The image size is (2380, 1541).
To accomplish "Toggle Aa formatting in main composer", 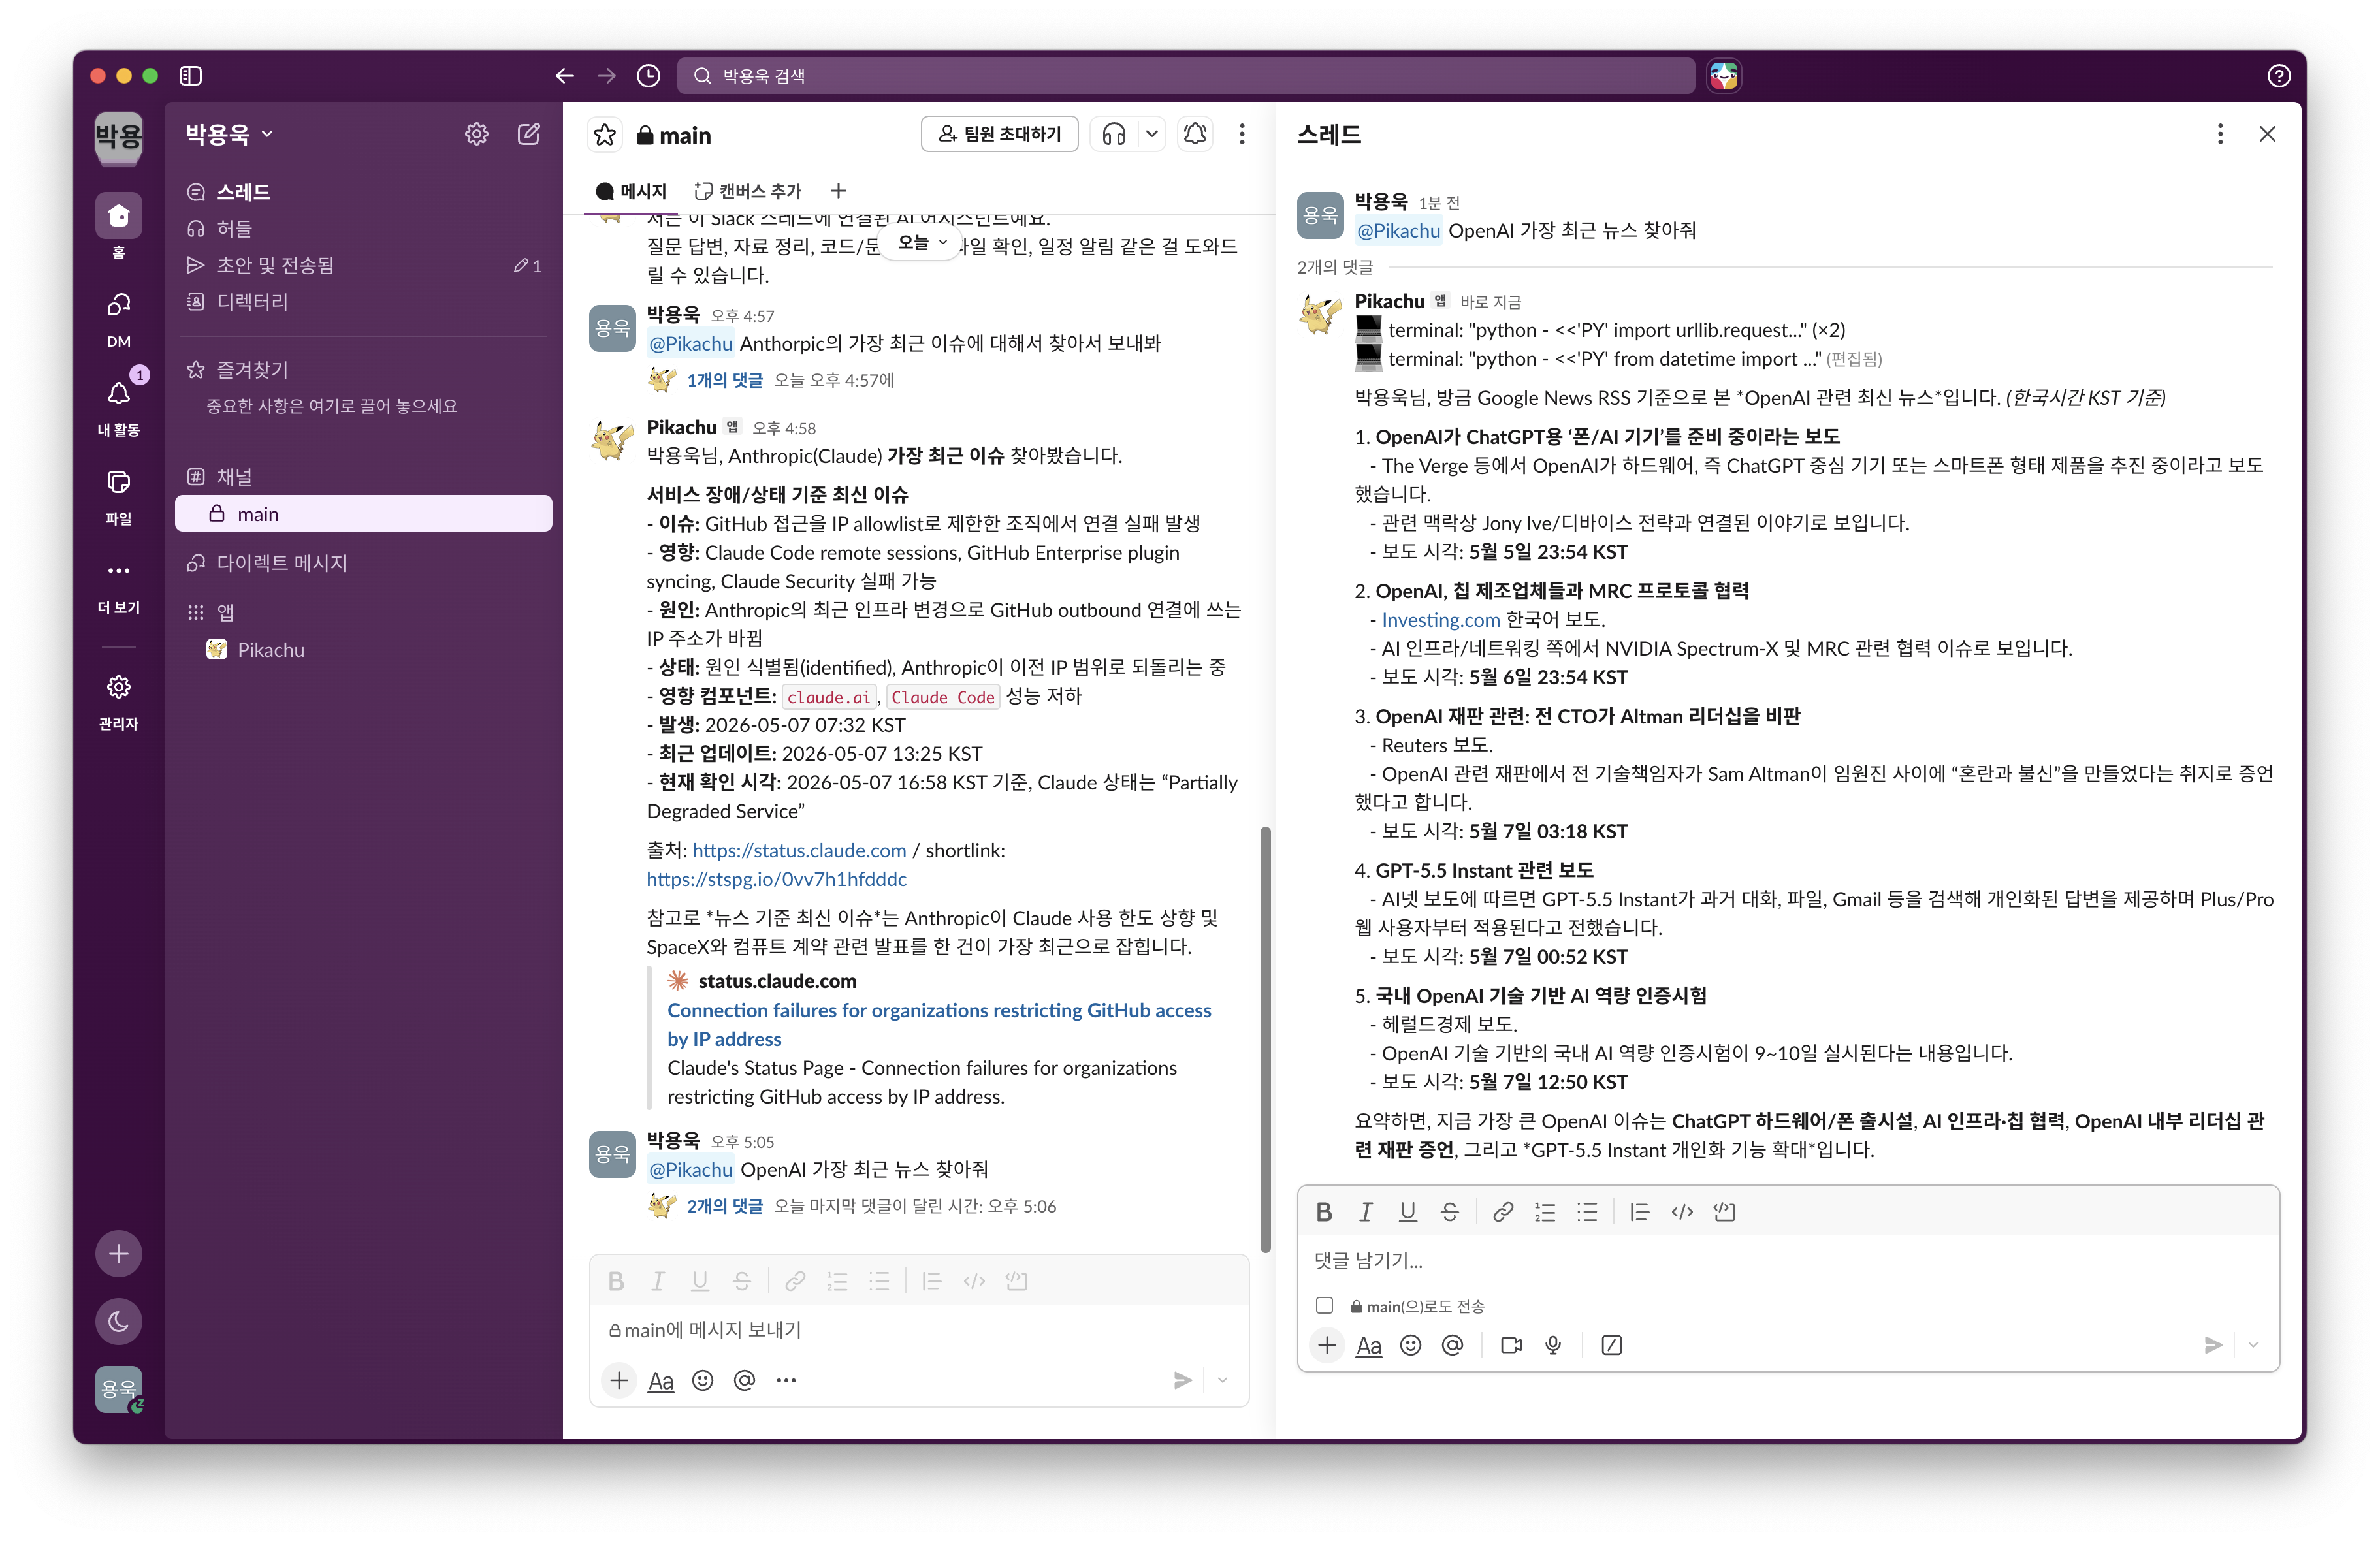I will (x=661, y=1381).
